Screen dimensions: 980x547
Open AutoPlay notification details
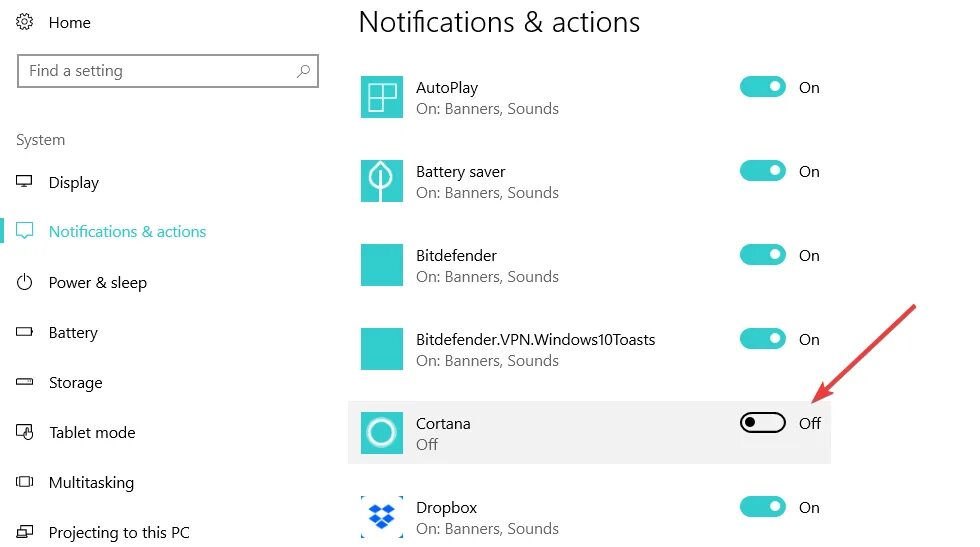(589, 97)
